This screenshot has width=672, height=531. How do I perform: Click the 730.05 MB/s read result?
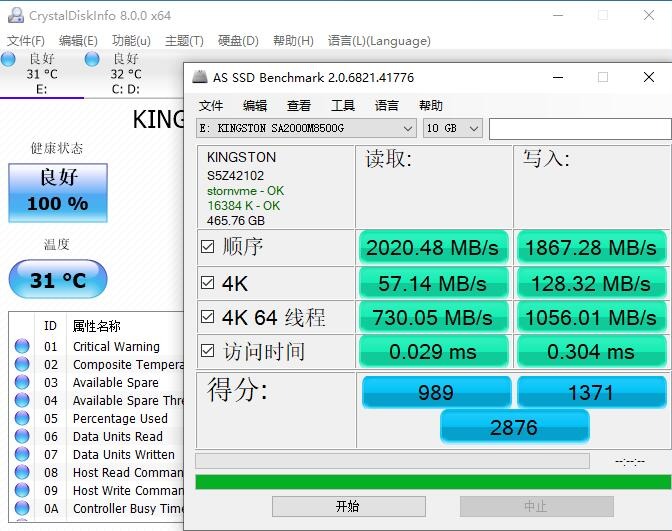click(x=433, y=317)
